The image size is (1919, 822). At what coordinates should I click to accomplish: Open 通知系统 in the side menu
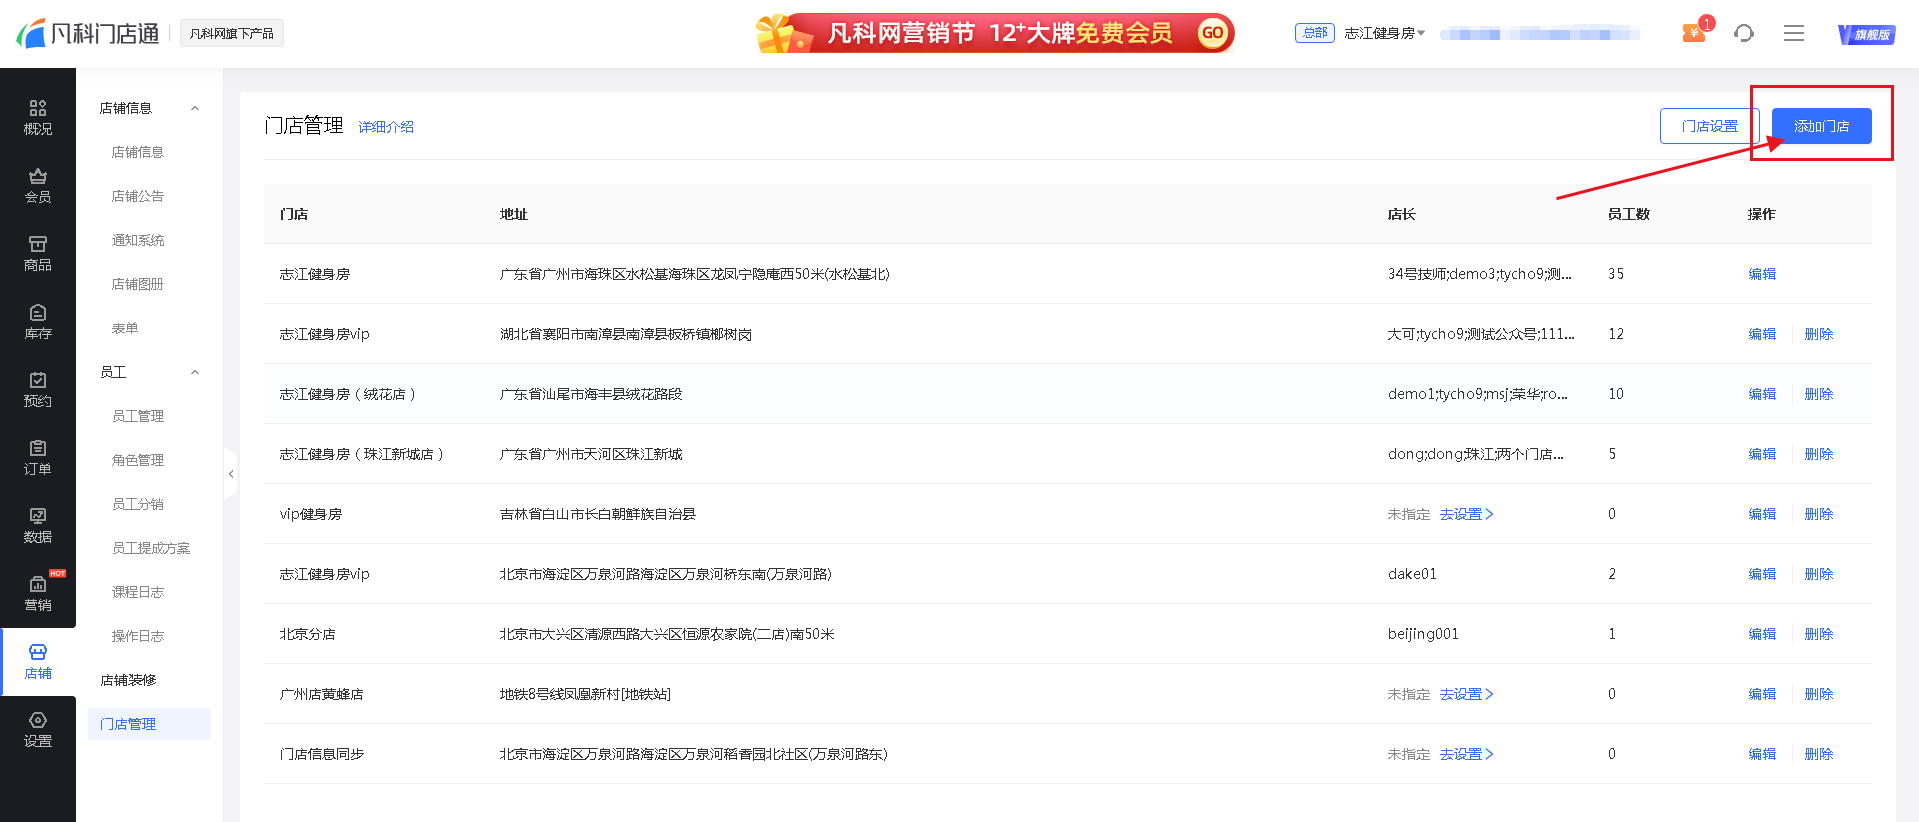(138, 240)
